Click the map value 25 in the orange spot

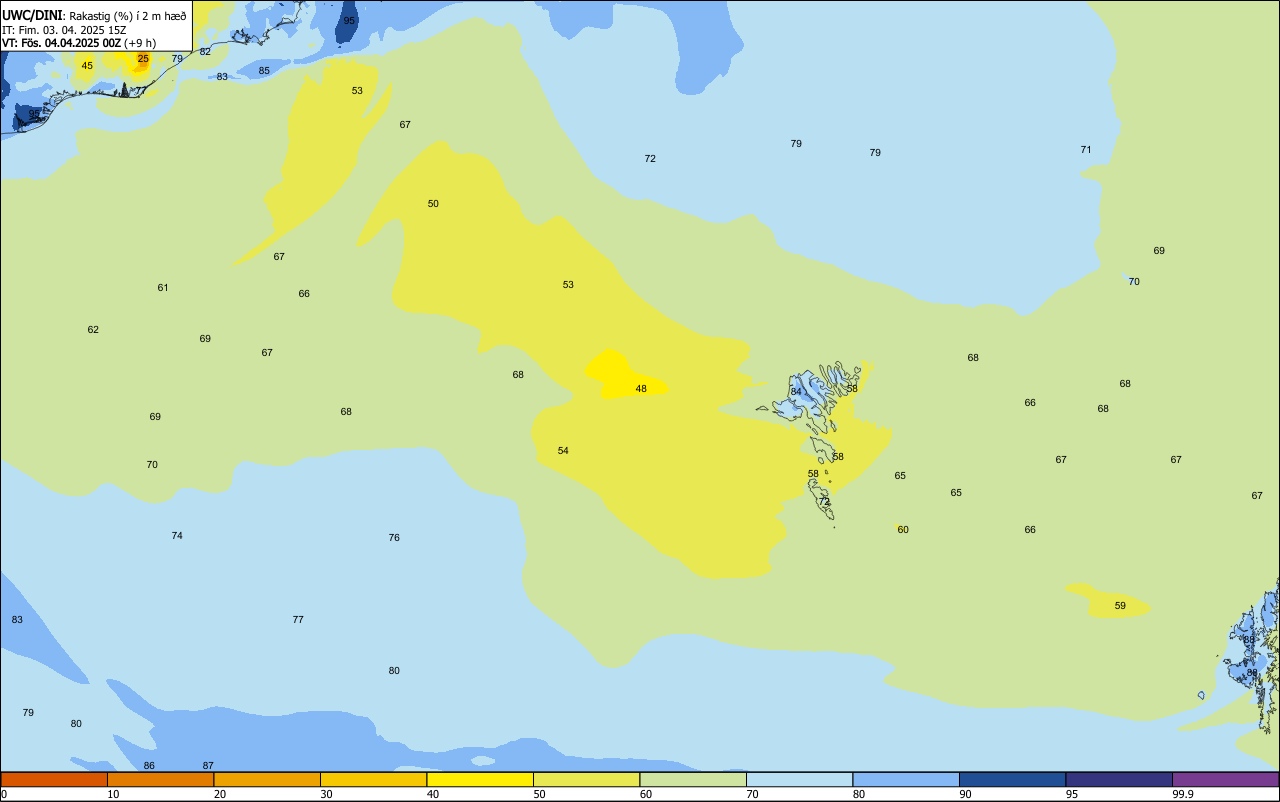pos(143,59)
